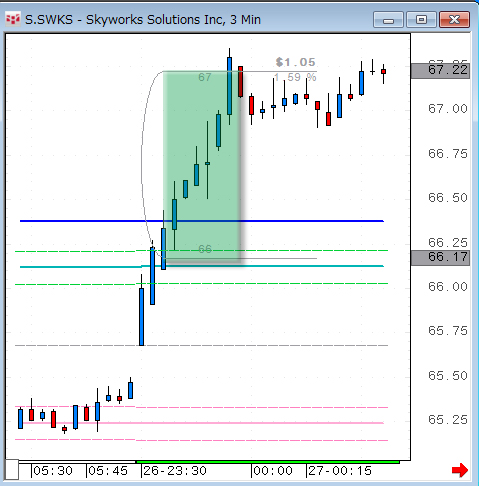The width and height of the screenshot is (479, 486).
Task: Minimize the S.SWKS chart window
Action: pos(388,20)
